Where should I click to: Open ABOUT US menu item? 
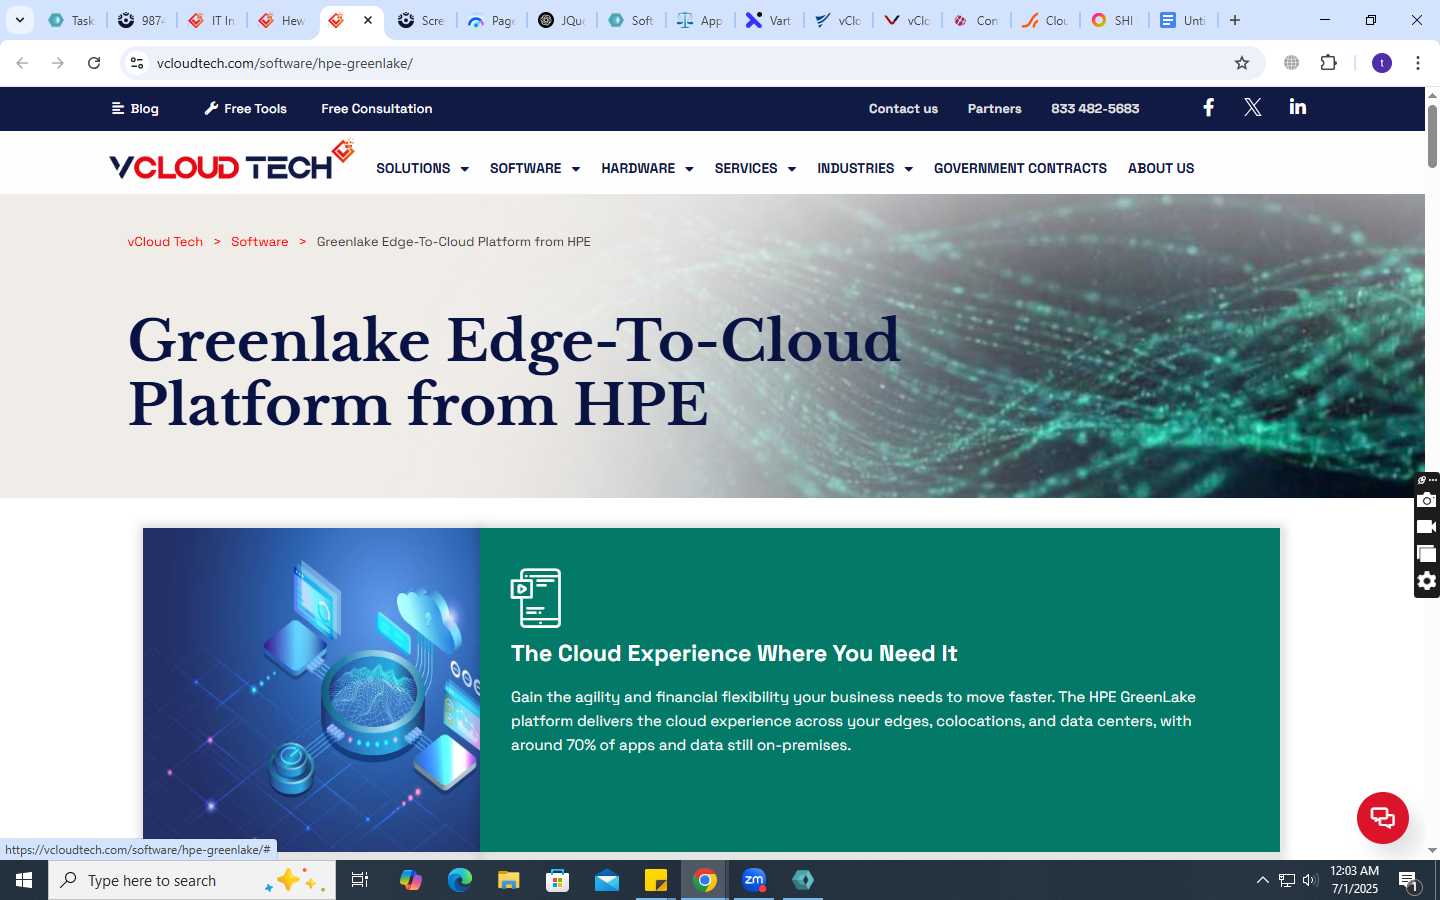[1161, 168]
